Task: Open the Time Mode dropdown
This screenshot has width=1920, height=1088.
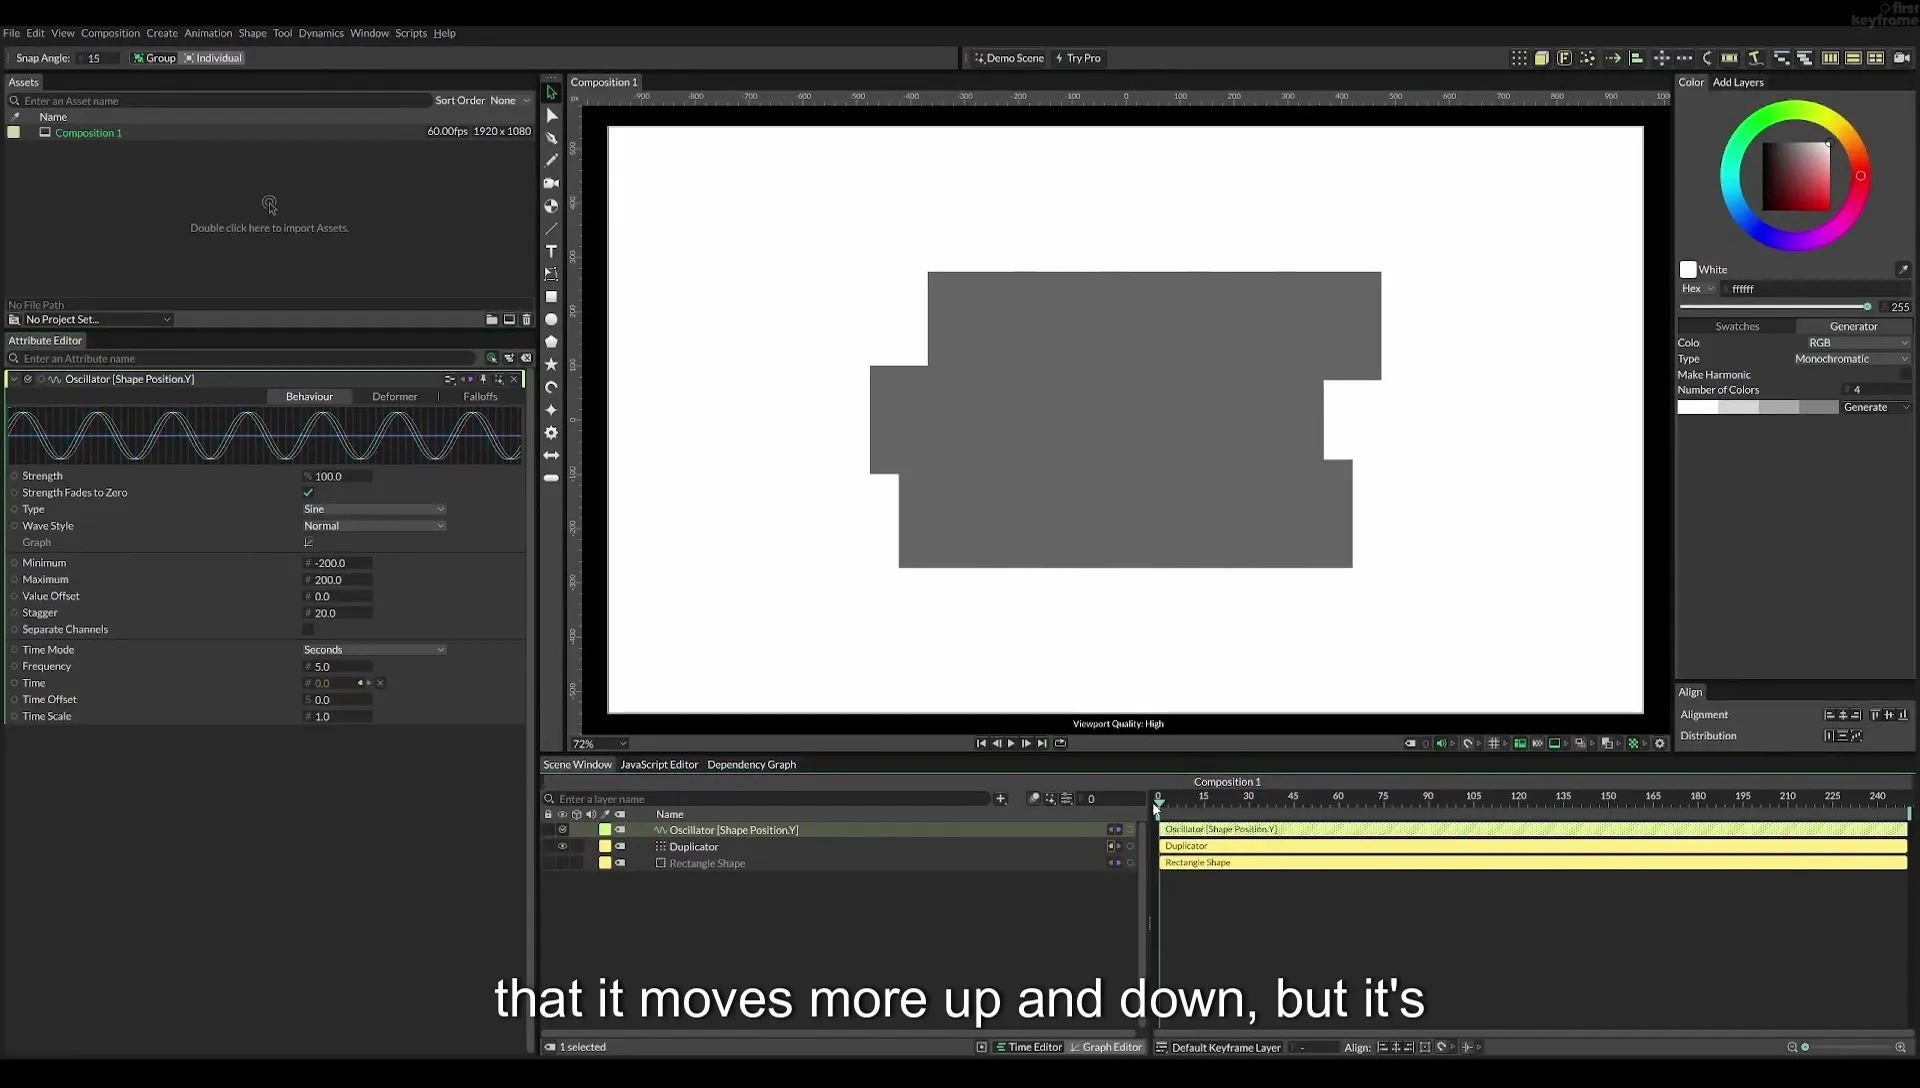Action: point(374,650)
